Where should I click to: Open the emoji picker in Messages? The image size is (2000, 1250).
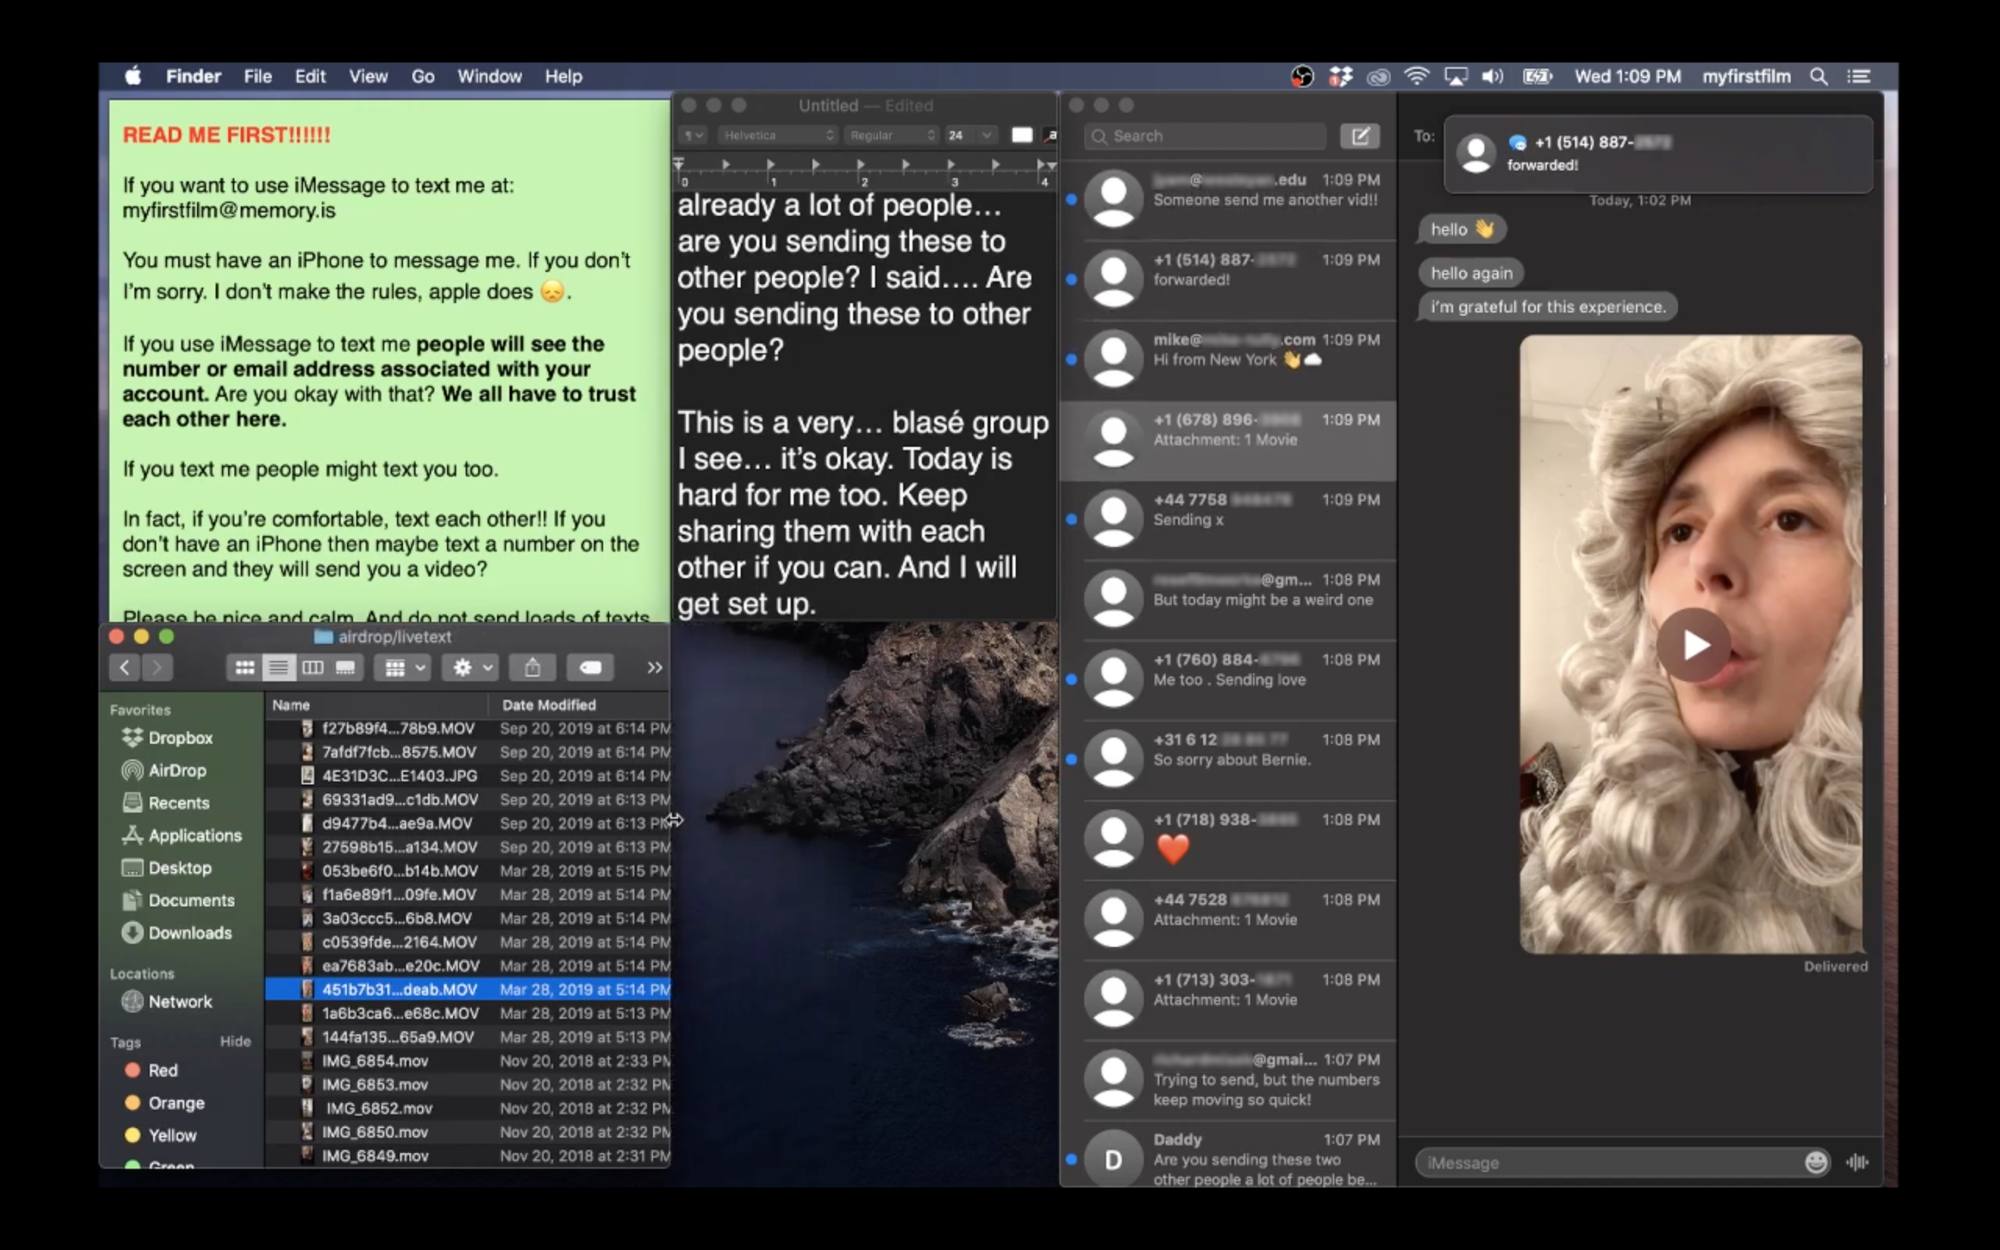(1816, 1162)
